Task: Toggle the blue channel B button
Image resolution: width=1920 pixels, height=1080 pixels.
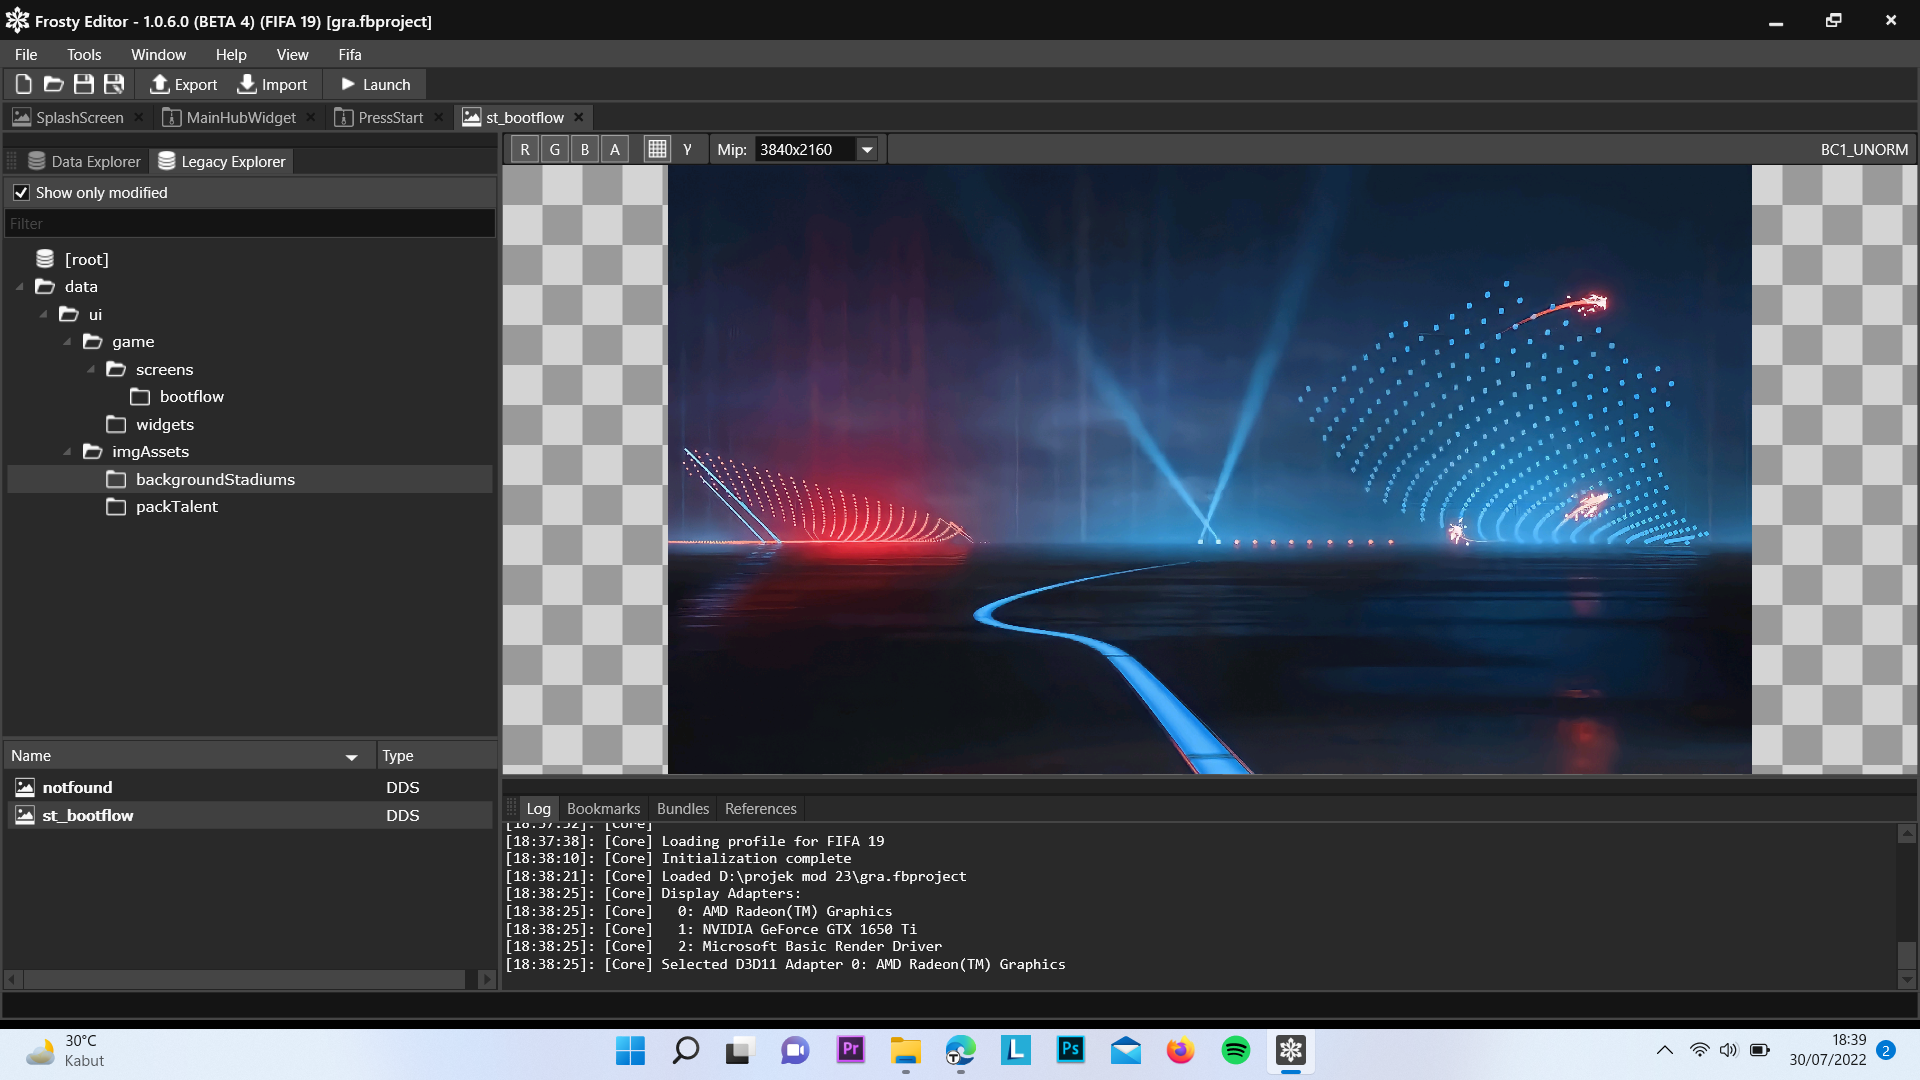Action: [x=585, y=149]
